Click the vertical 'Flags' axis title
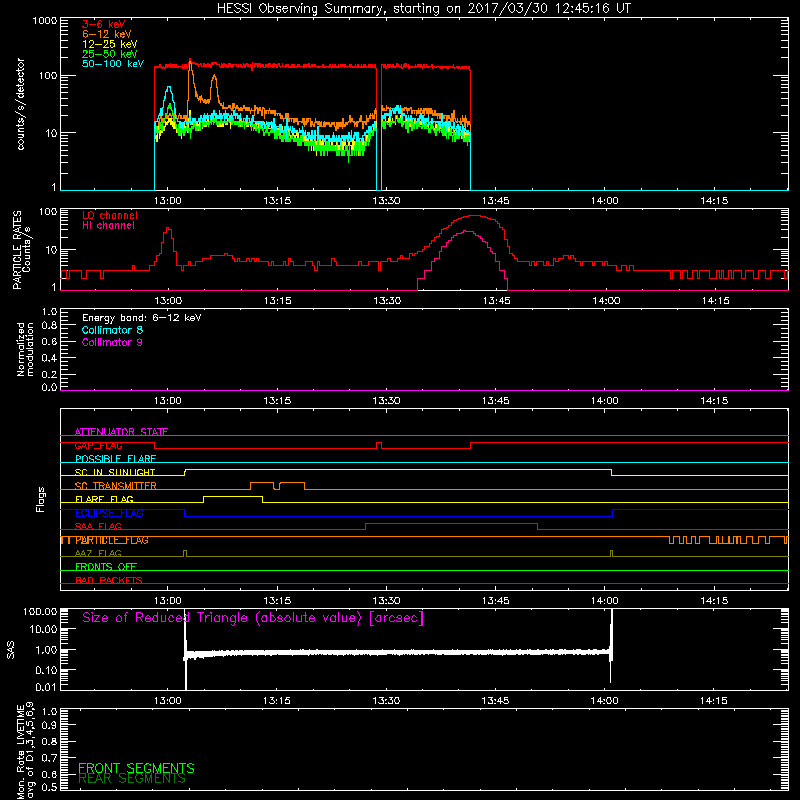 click(x=41, y=499)
